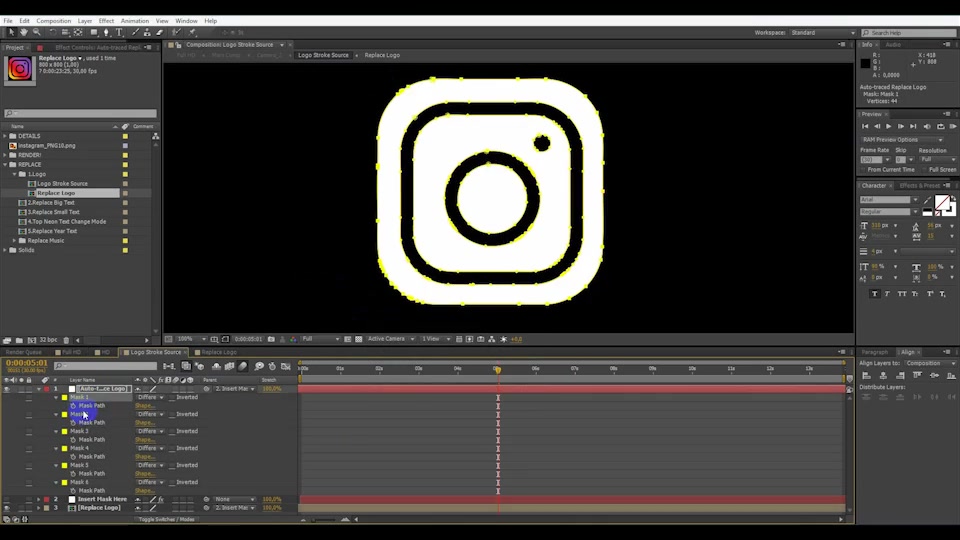Select the Eraser tool
Image resolution: width=960 pixels, height=540 pixels.
[159, 32]
